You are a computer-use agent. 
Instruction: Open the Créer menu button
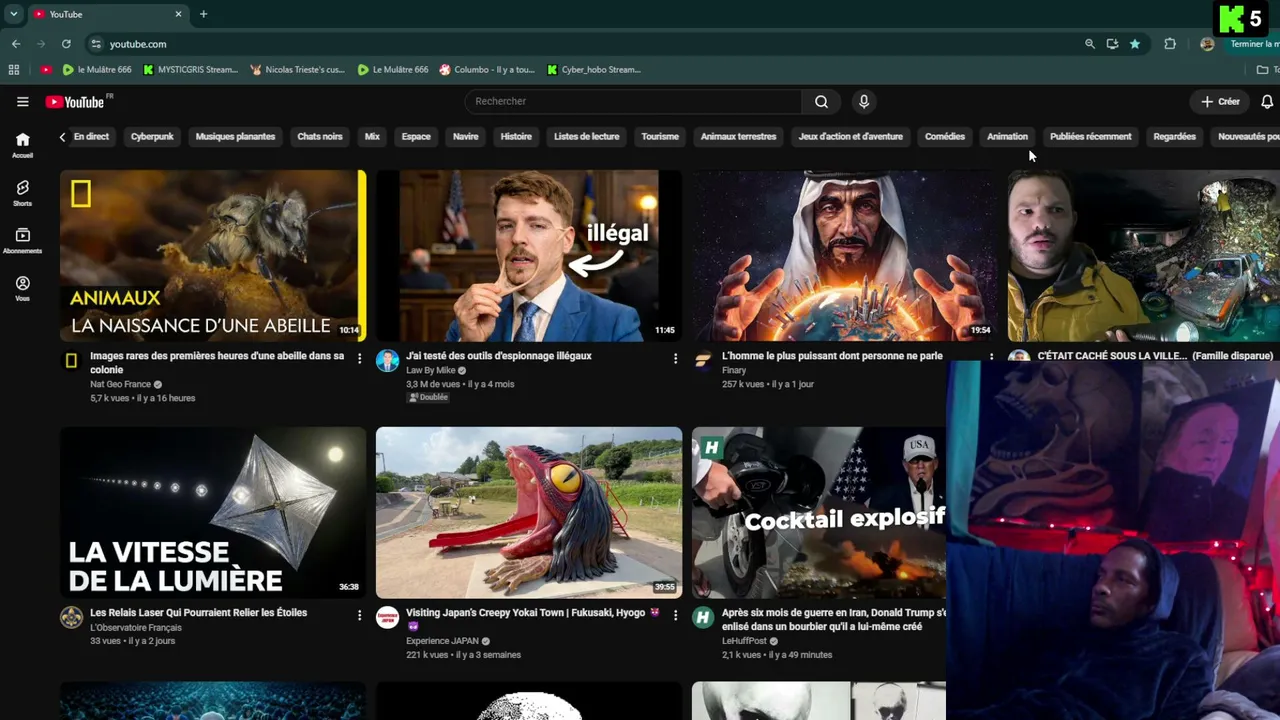[1221, 101]
